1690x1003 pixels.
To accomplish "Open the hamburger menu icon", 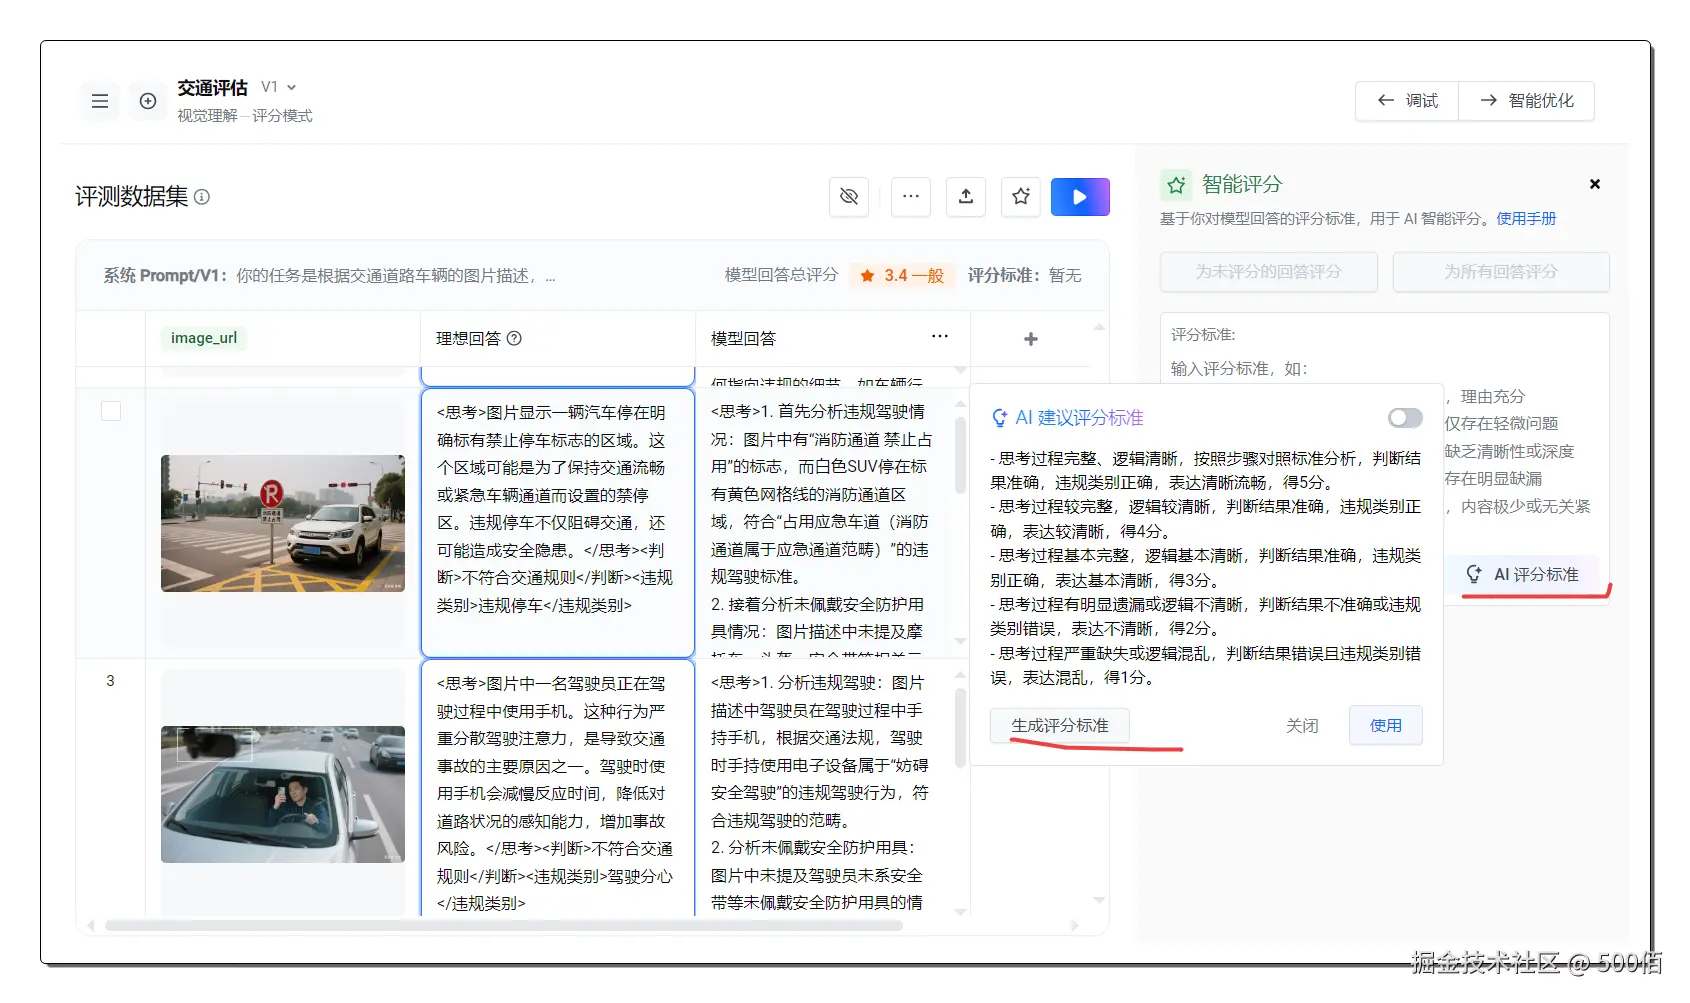I will tap(100, 101).
